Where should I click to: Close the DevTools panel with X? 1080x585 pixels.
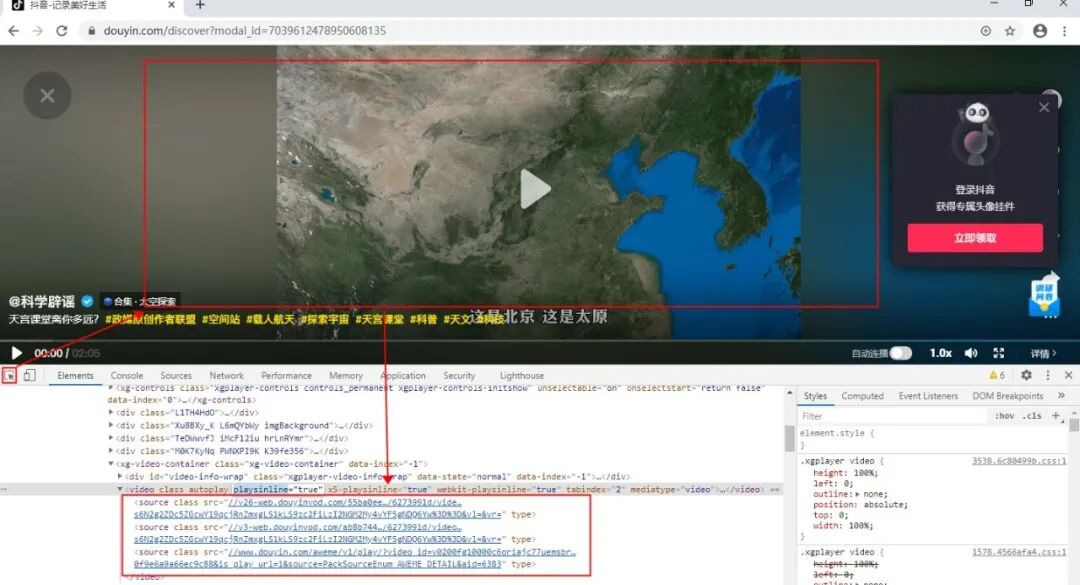coord(1068,375)
